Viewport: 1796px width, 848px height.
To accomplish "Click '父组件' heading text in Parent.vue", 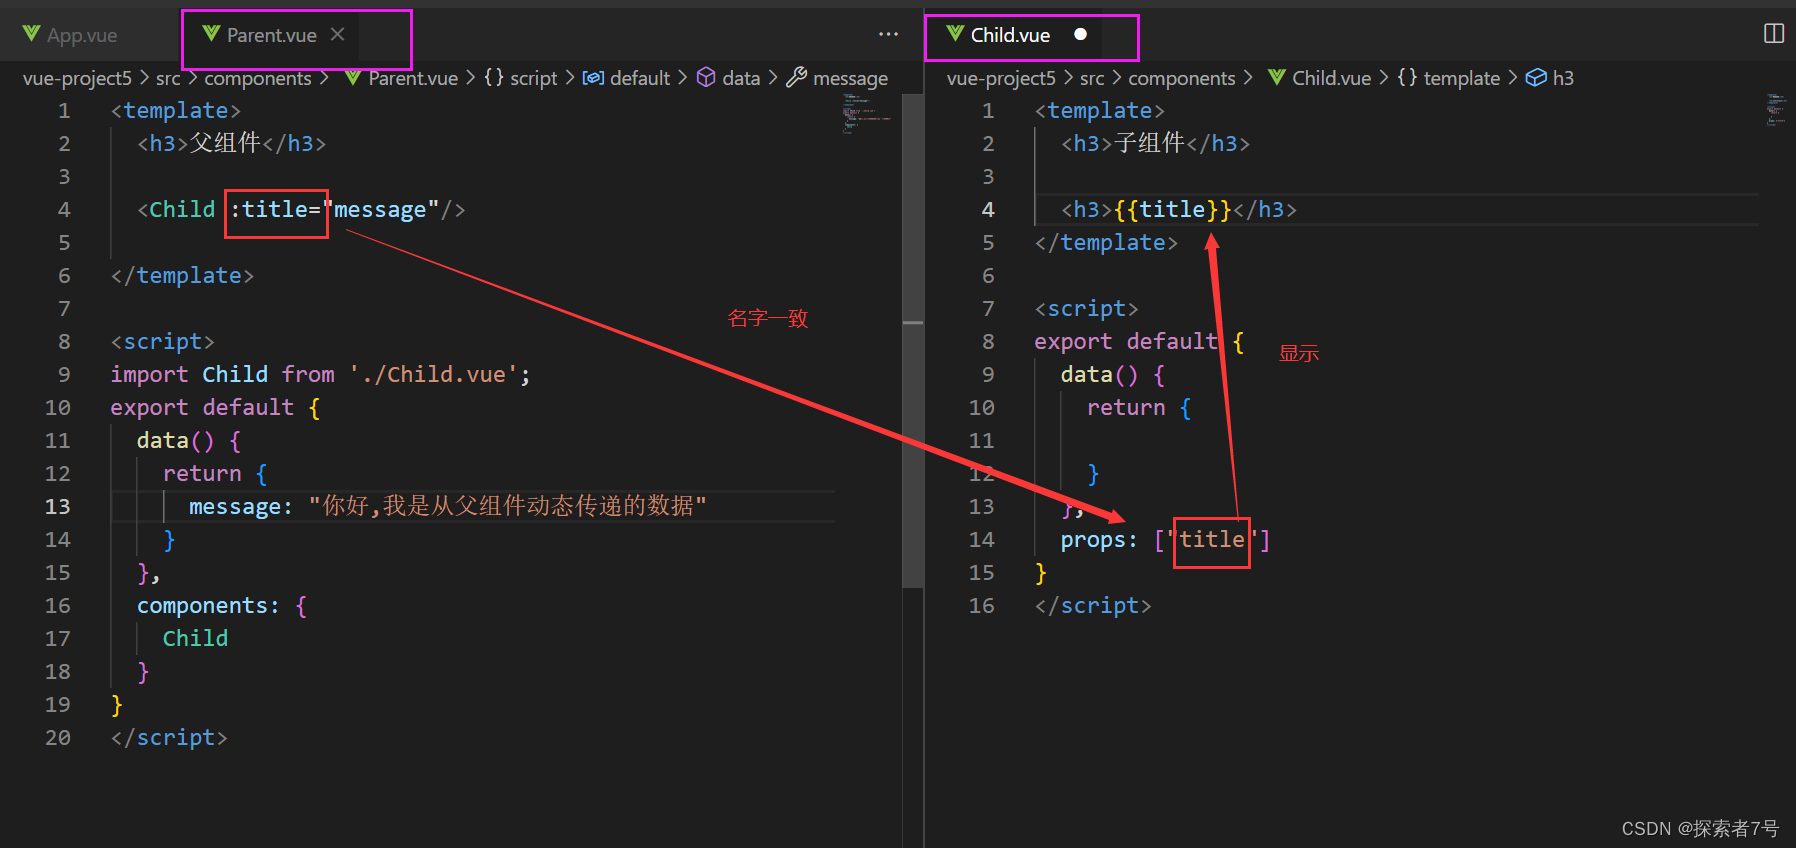I will (x=225, y=143).
